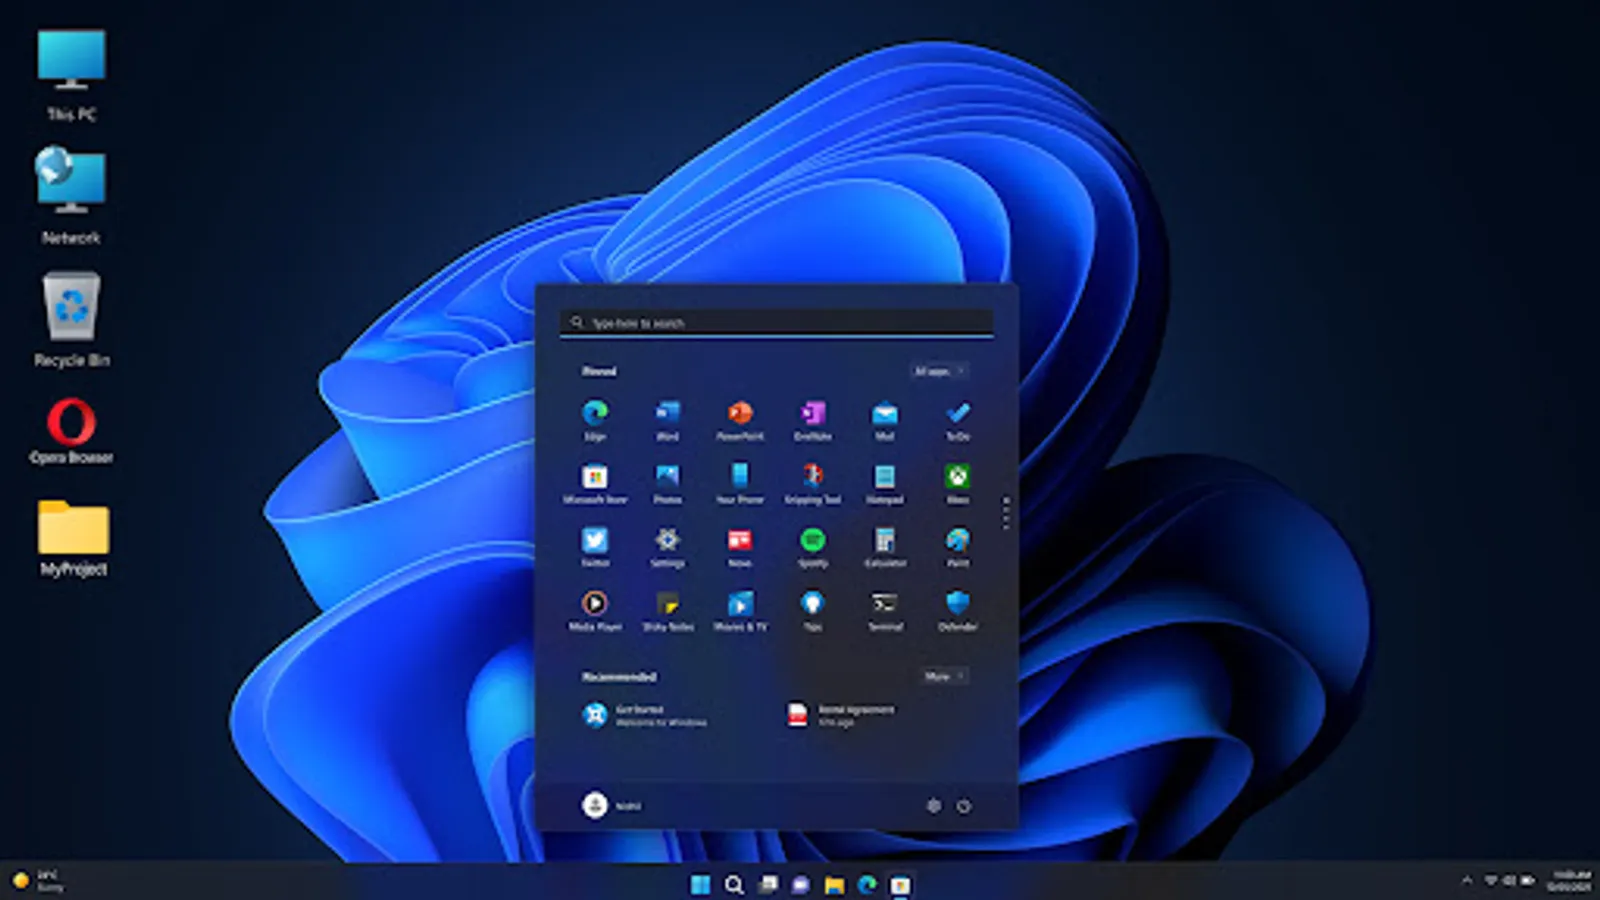The width and height of the screenshot is (1600, 900).
Task: Open Spotify from the Start menu
Action: point(812,545)
